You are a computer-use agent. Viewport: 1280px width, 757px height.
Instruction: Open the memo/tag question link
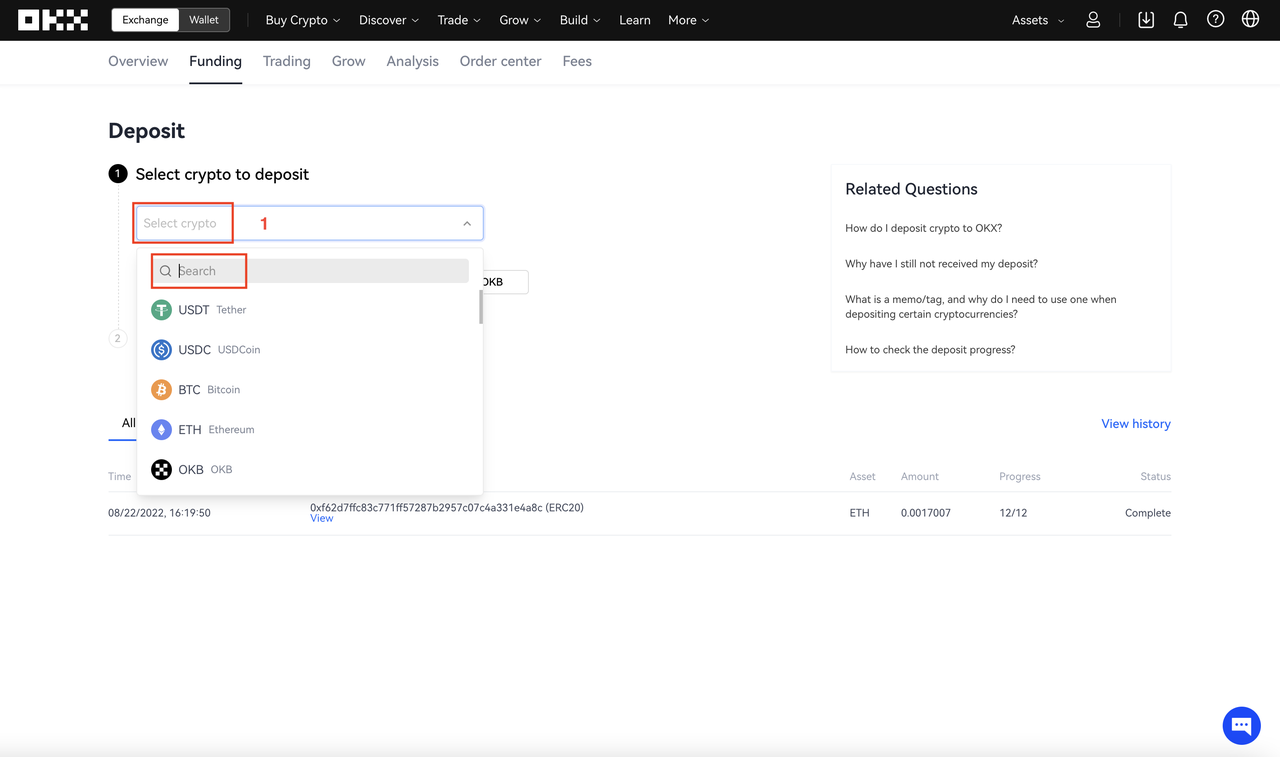click(x=981, y=307)
